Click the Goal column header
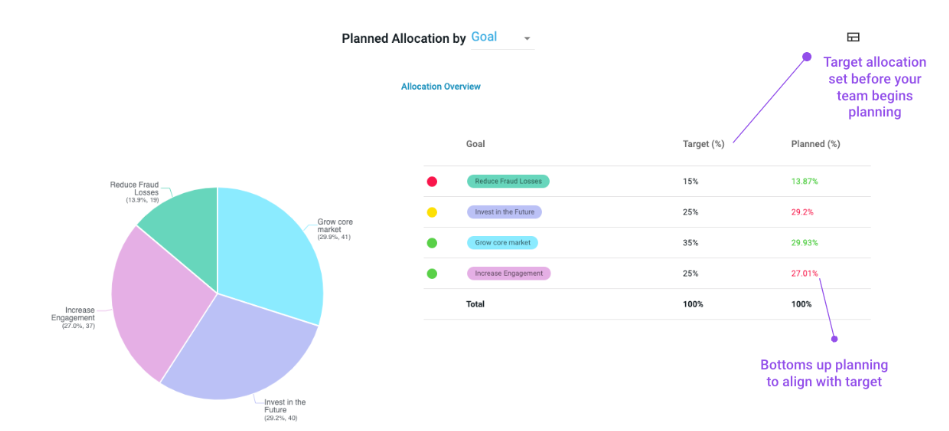Viewport: 949px width, 431px height. coord(475,144)
